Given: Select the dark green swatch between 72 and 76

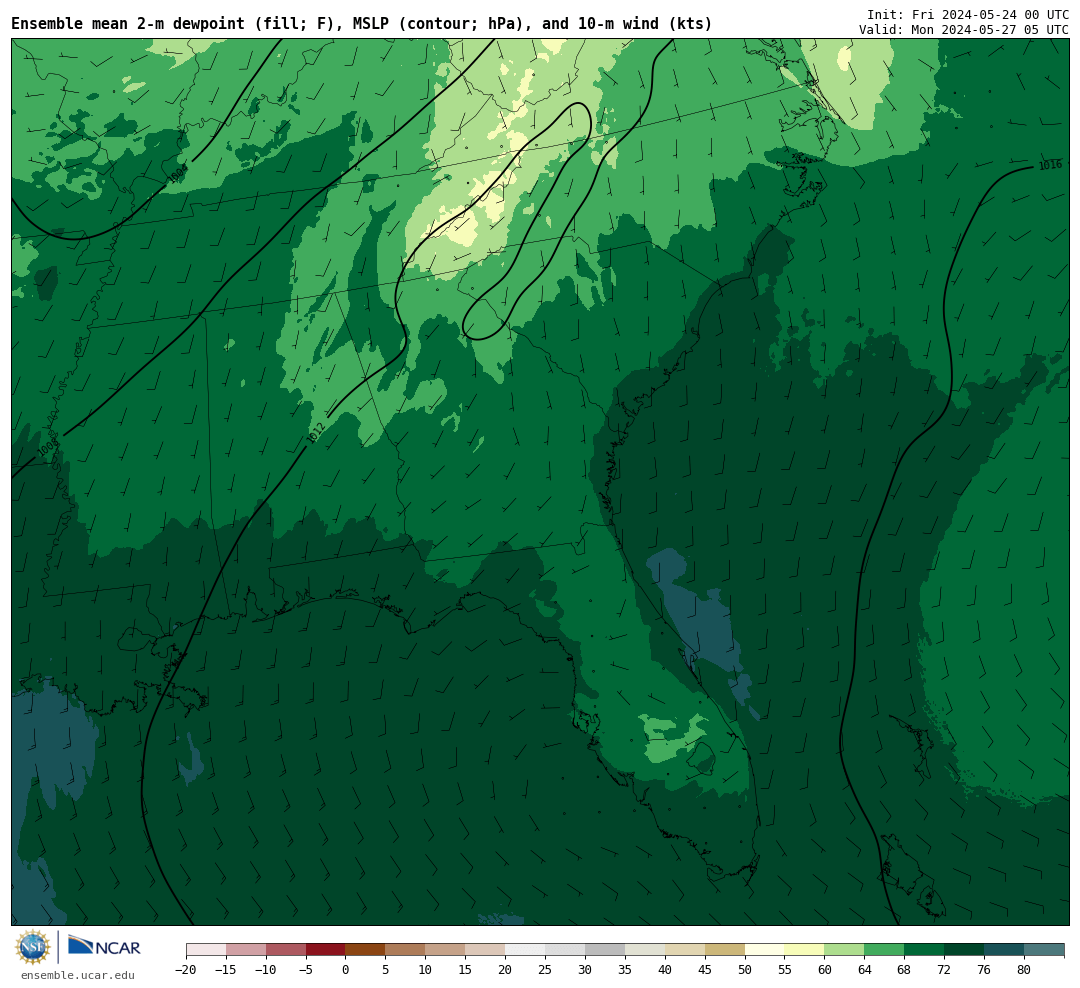Looking at the screenshot, I should click(x=965, y=950).
